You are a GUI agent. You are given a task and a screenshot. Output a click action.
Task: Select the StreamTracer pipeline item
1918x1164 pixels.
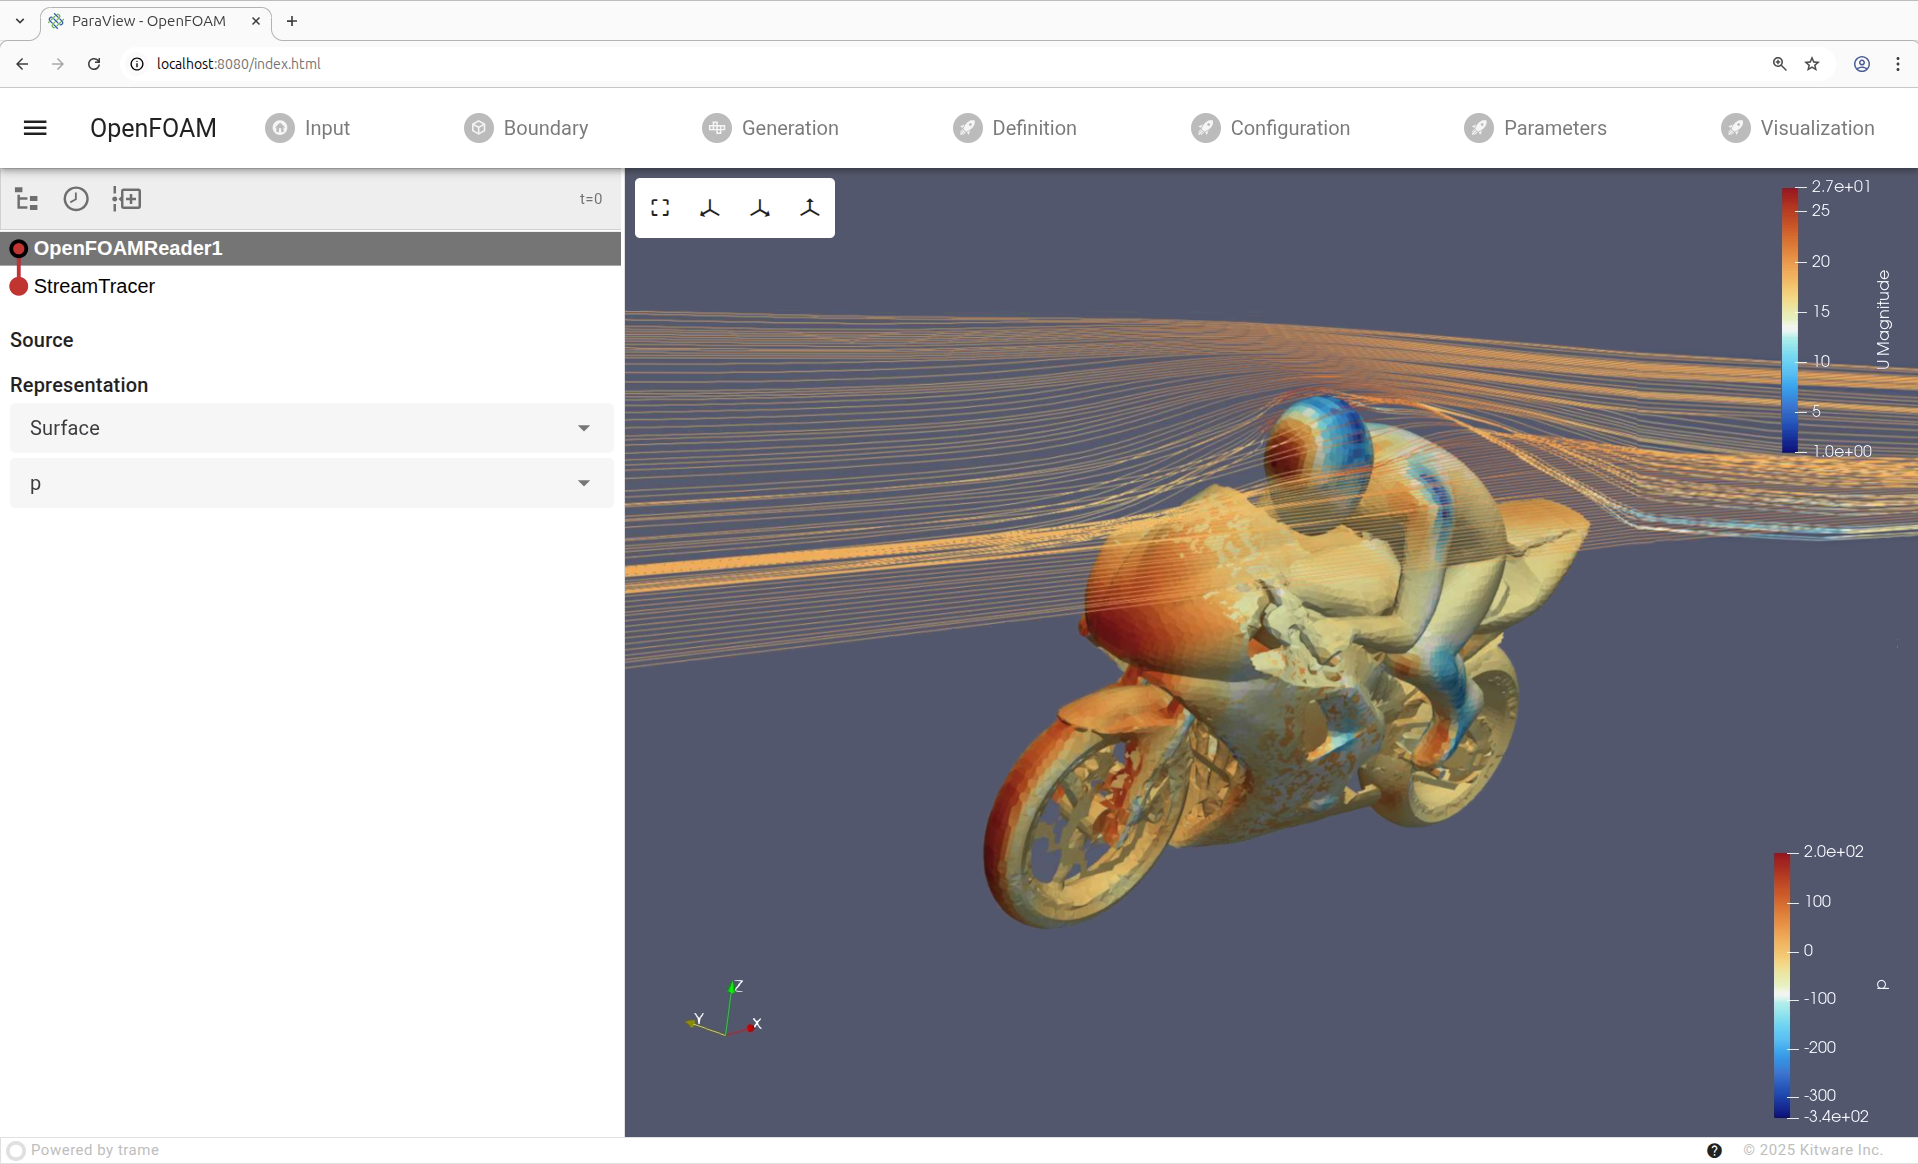tap(95, 287)
